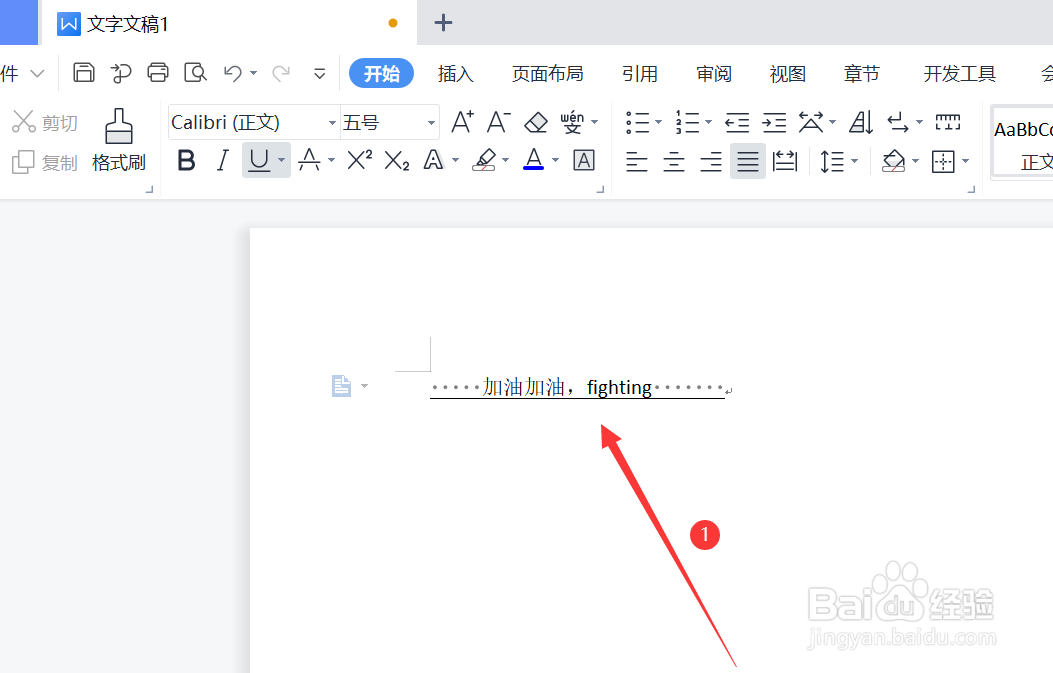Click the line spacing icon
This screenshot has width=1053, height=673.
(x=832, y=161)
